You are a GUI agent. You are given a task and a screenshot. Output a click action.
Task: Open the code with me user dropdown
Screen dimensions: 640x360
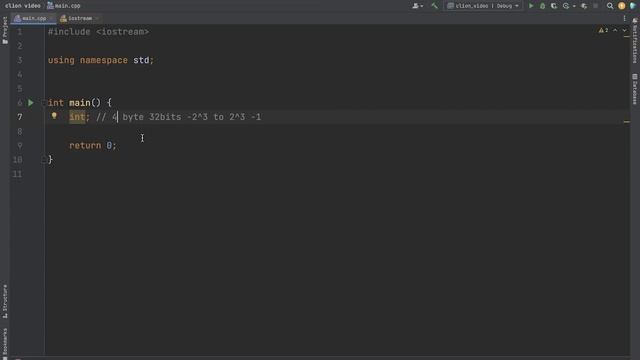click(x=418, y=6)
